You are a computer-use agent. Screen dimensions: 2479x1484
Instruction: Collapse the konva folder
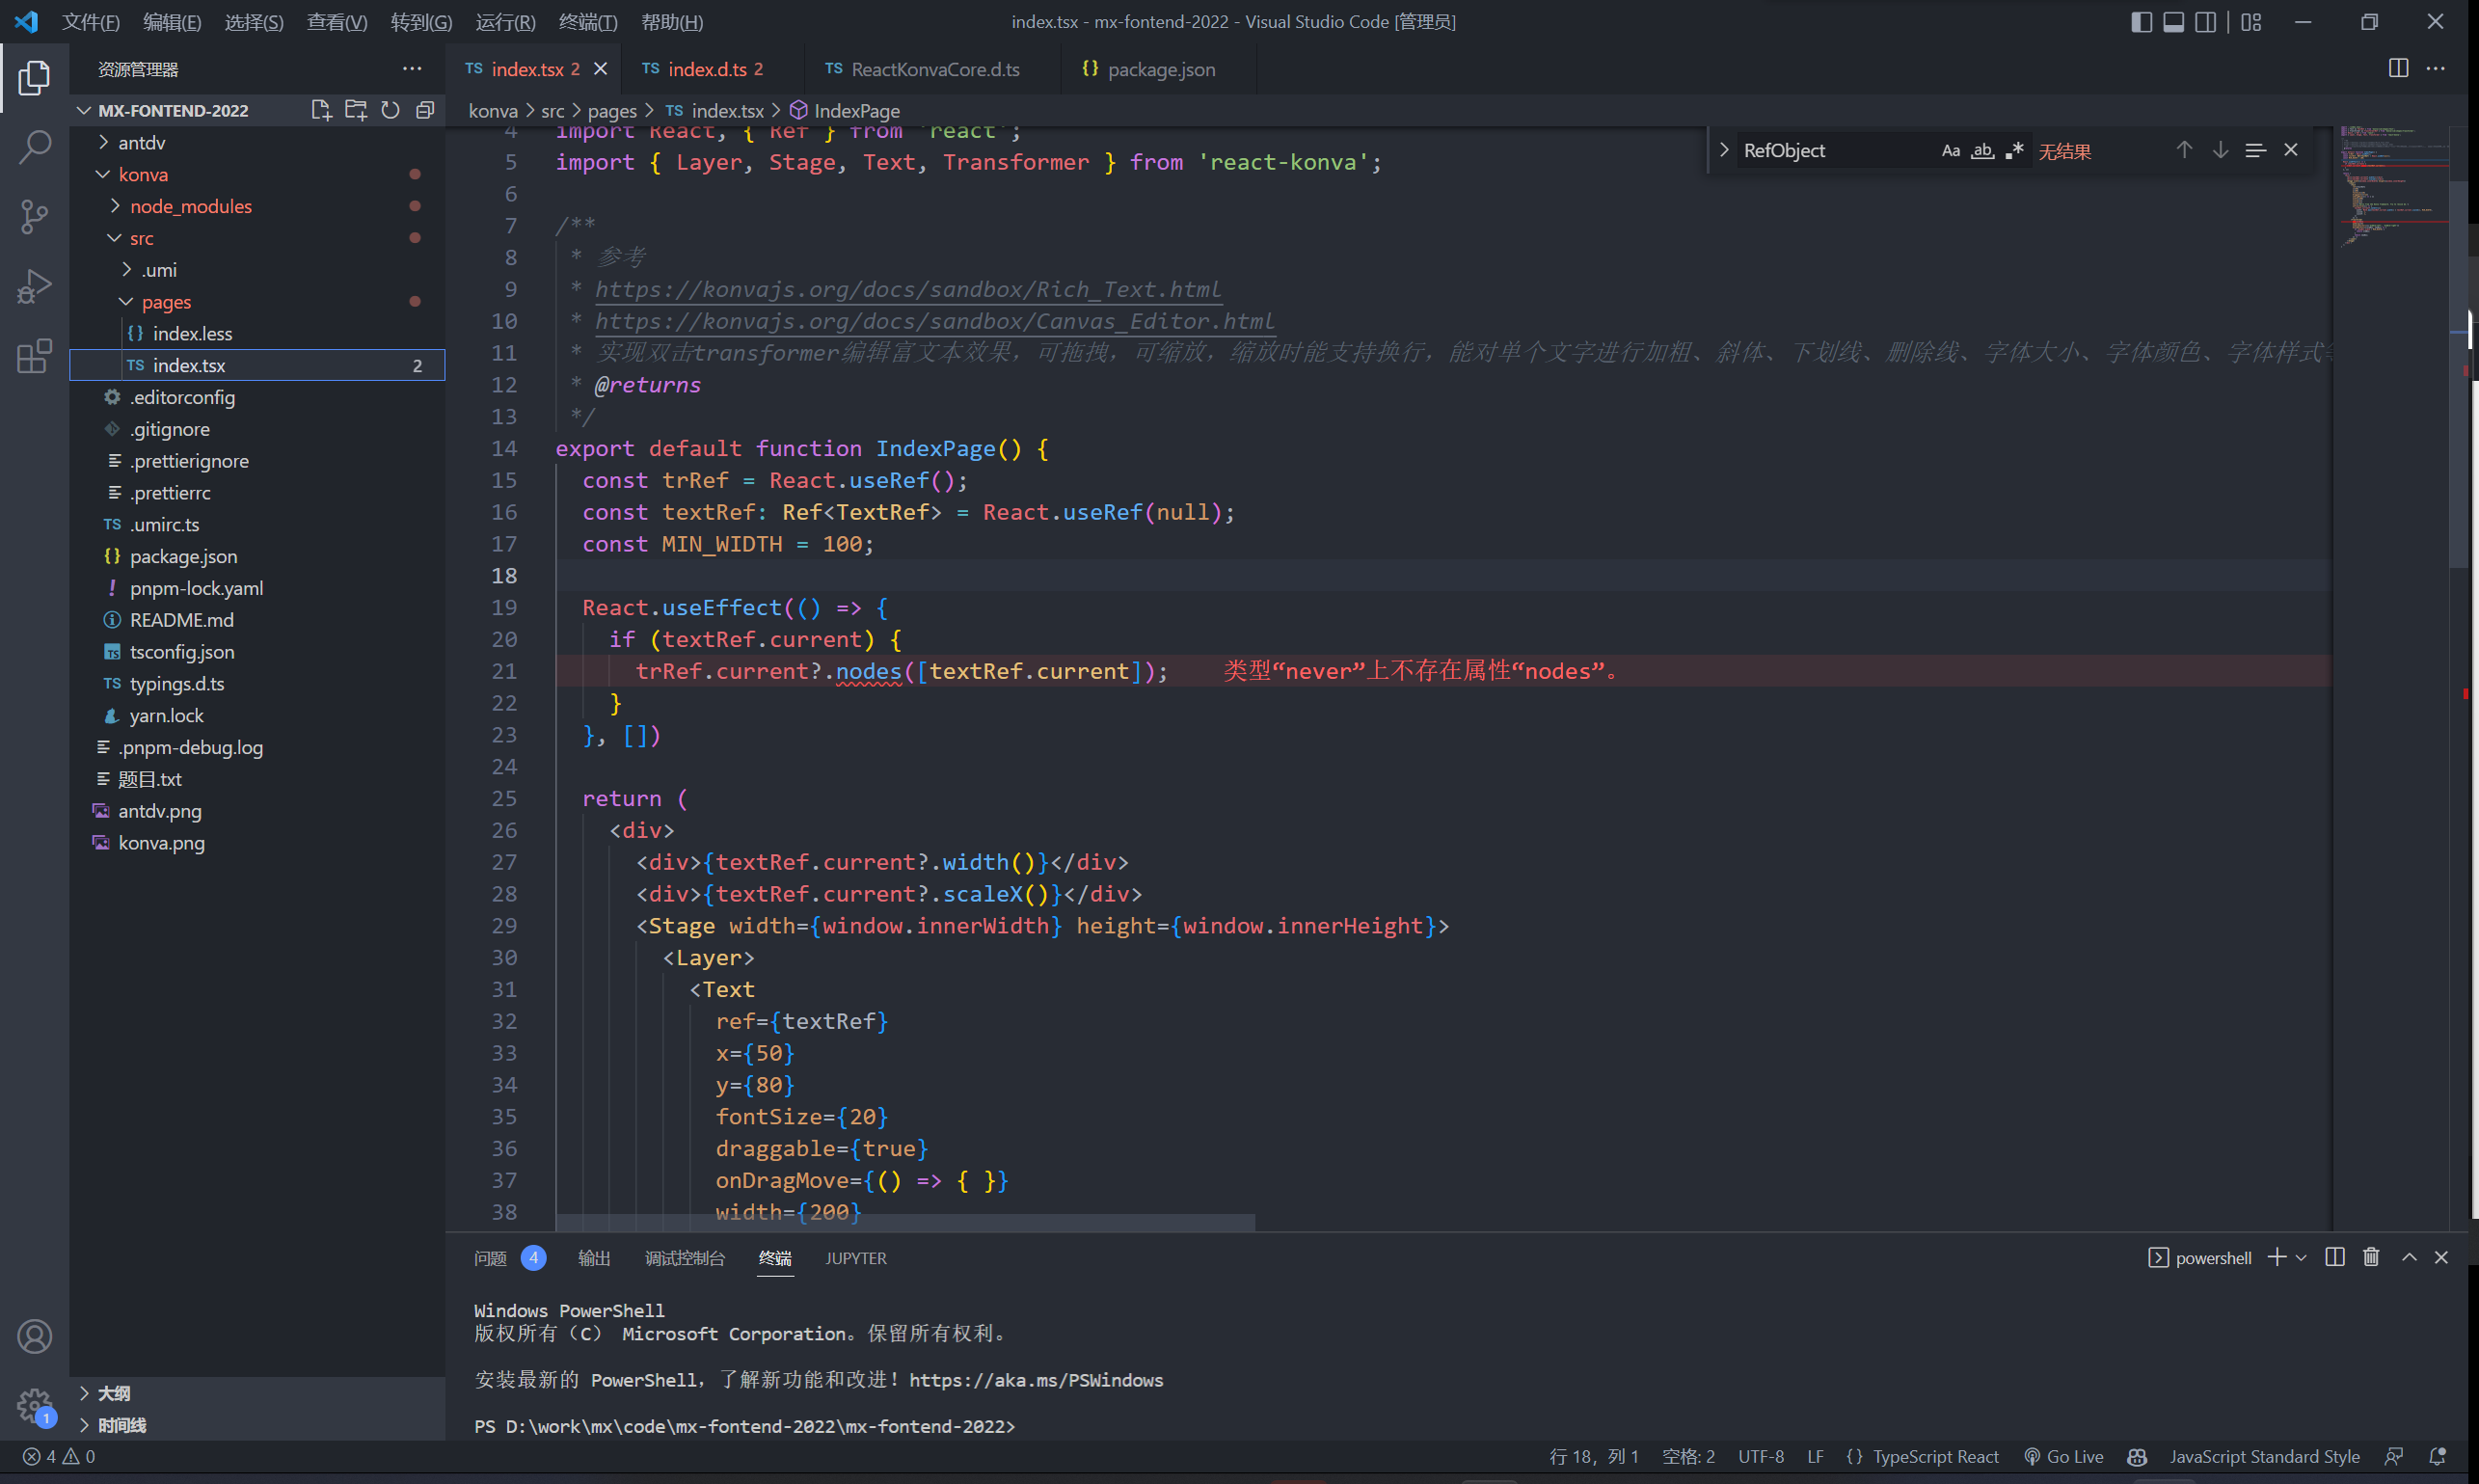104,174
